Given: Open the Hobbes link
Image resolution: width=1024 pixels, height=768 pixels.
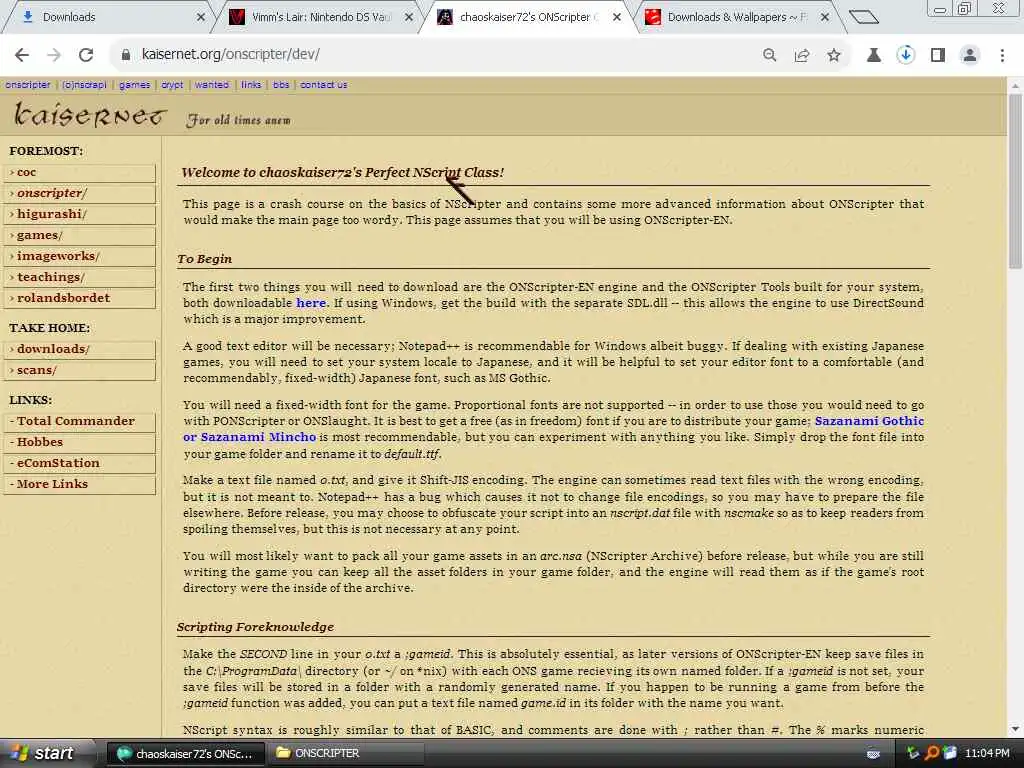Looking at the screenshot, I should point(80,442).
